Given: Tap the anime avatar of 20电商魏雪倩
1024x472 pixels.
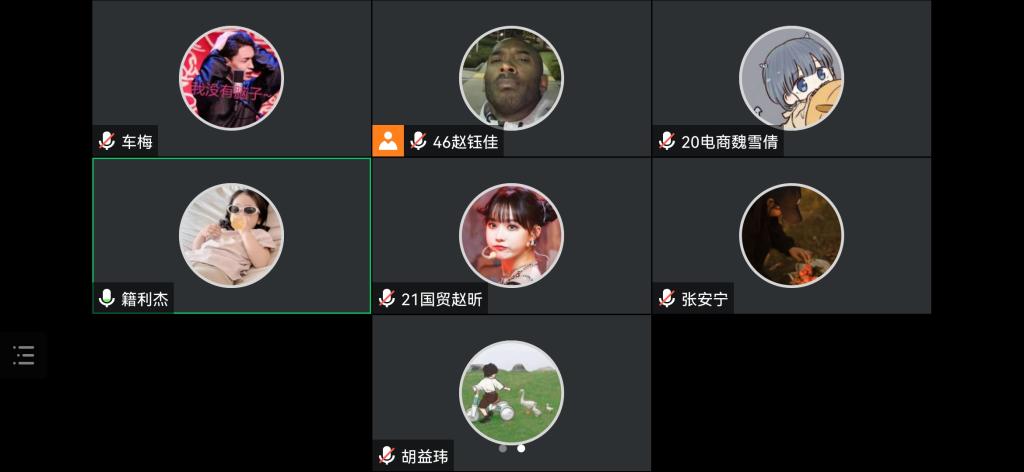Looking at the screenshot, I should click(792, 78).
